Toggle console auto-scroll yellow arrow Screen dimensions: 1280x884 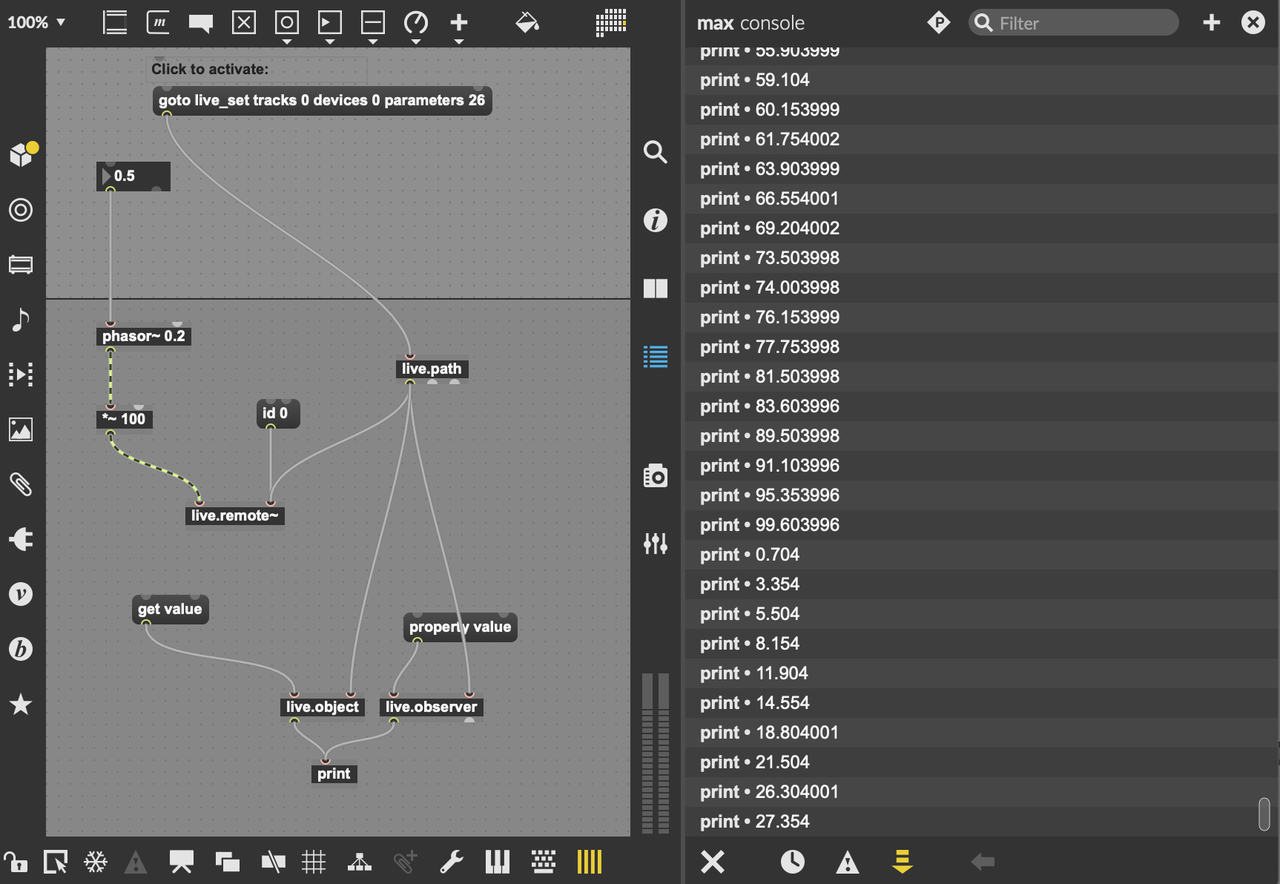tap(902, 861)
